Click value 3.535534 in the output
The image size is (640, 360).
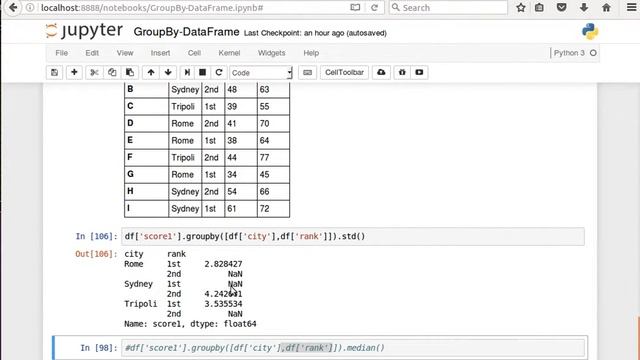point(223,304)
